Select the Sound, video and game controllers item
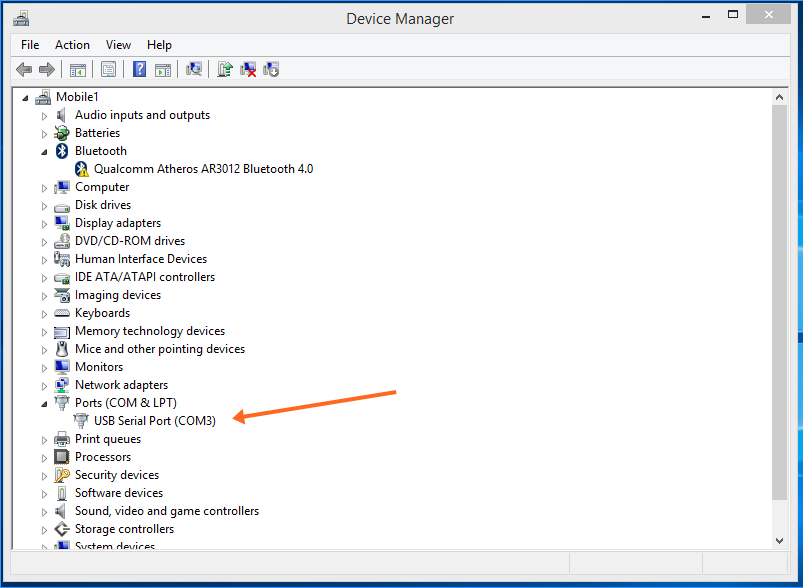 (166, 511)
